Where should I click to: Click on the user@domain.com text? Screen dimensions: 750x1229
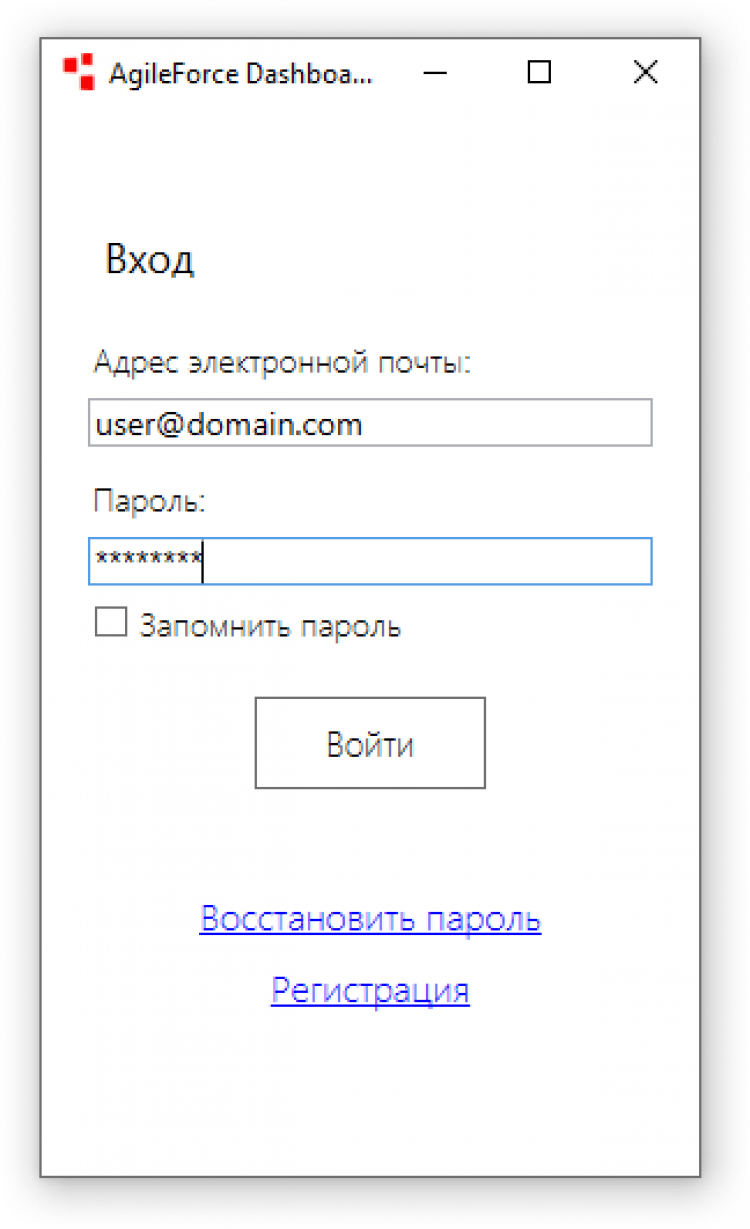pos(229,425)
